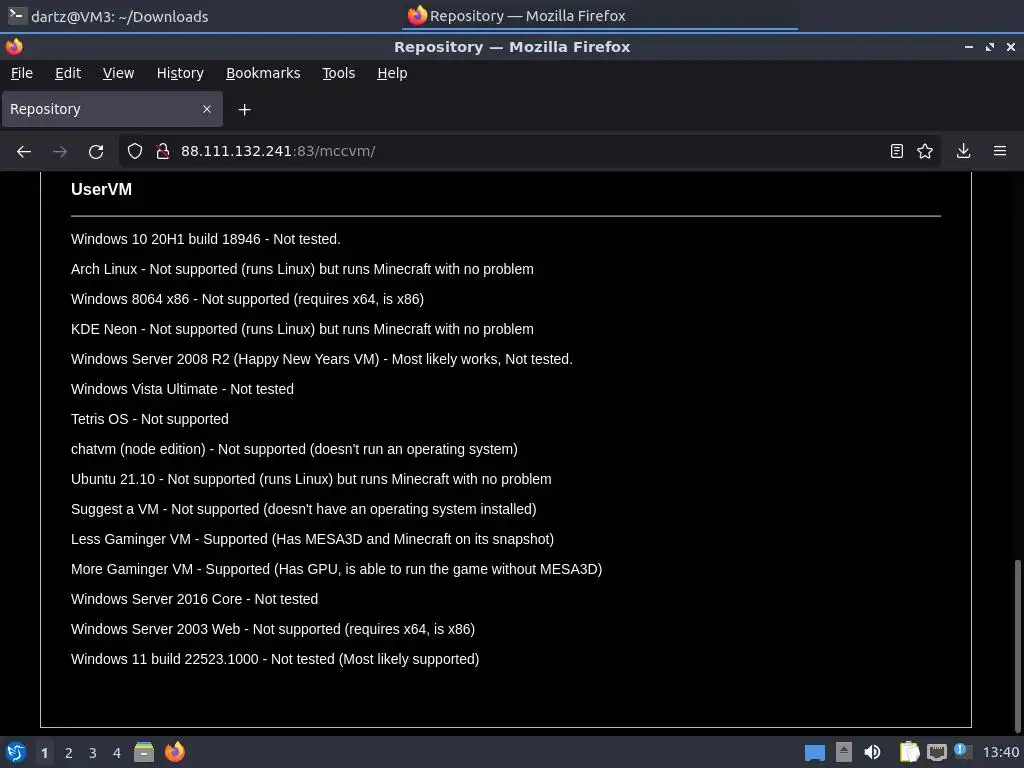Click the 13:40 clock in the taskbar
Viewport: 1024px width, 768px height.
point(1000,752)
